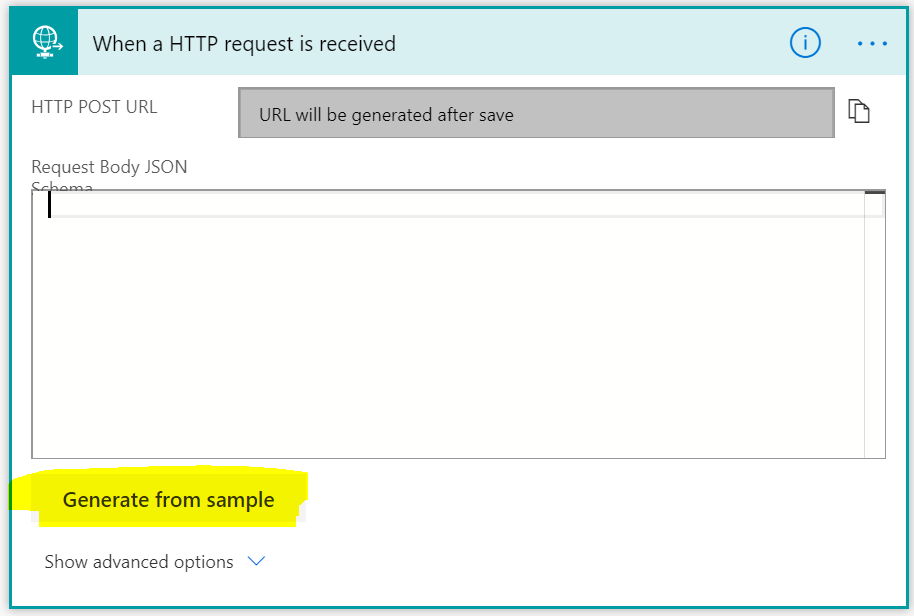Collapse the card via its title text
Viewport: 914px width, 616px height.
point(244,44)
